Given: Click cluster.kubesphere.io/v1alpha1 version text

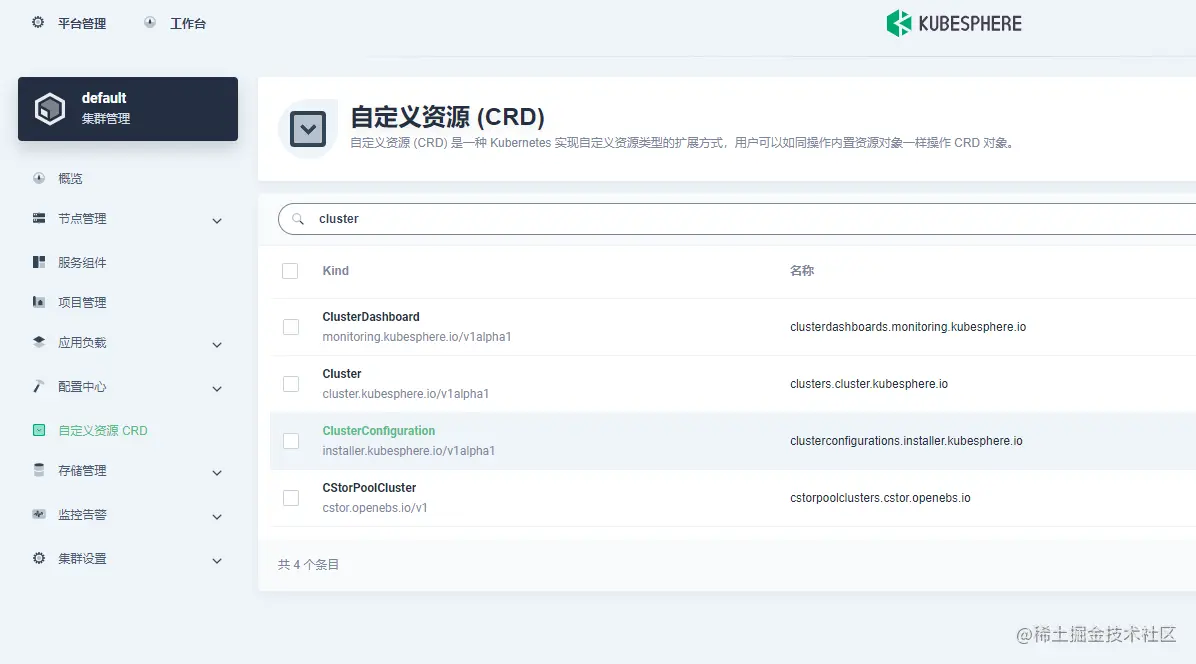Looking at the screenshot, I should click(x=405, y=394).
